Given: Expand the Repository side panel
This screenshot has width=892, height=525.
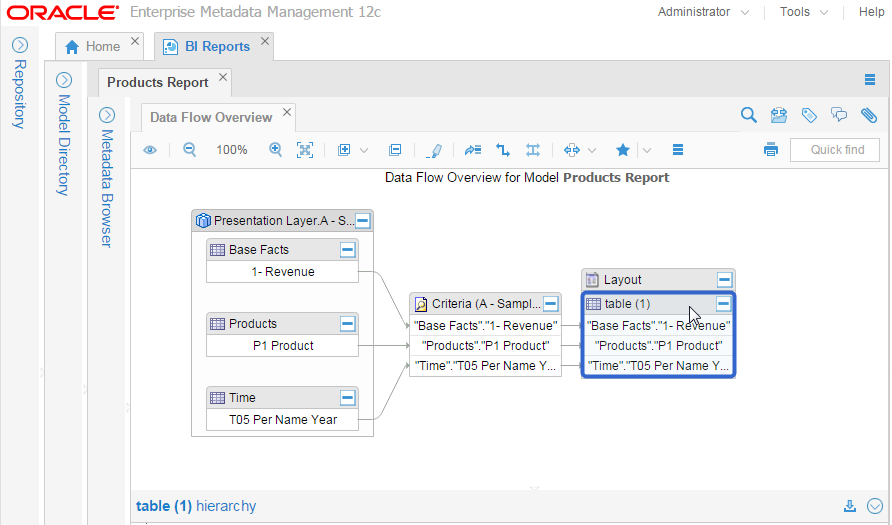Looking at the screenshot, I should click(x=20, y=45).
